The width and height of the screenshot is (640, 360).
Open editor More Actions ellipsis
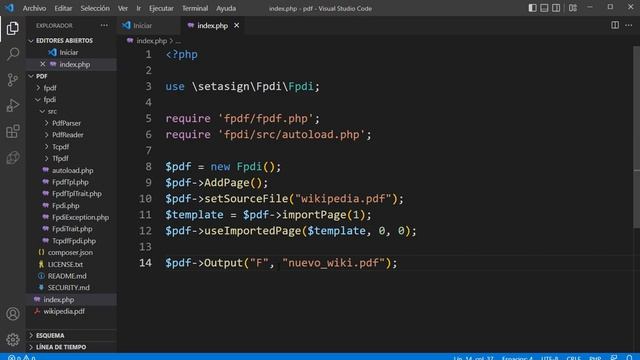click(x=629, y=25)
